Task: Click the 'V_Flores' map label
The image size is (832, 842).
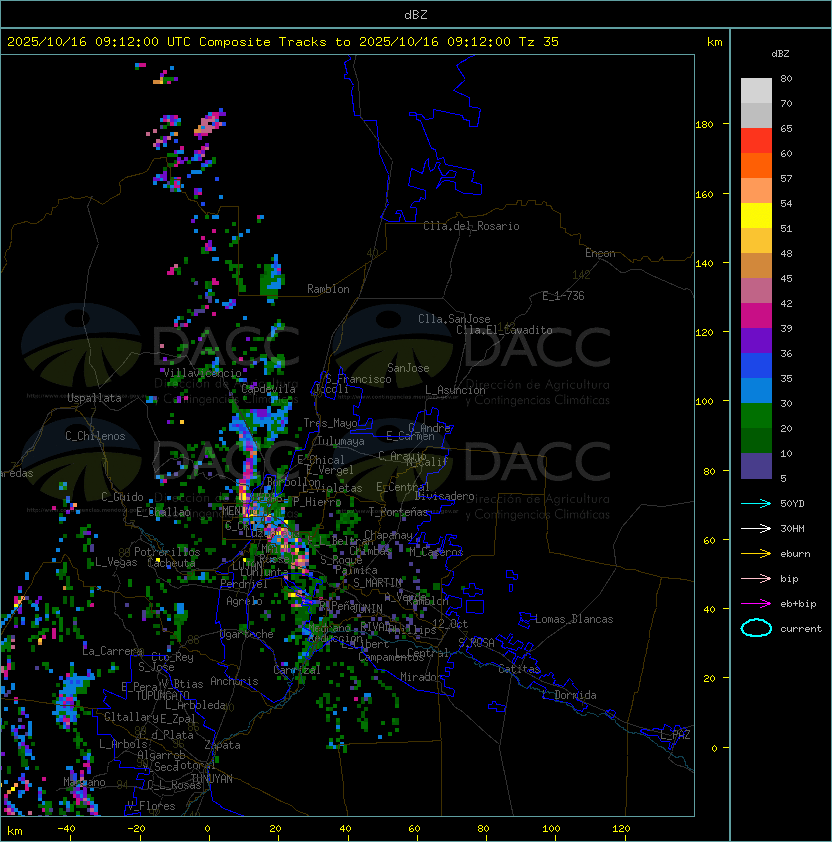Action: coord(151,806)
